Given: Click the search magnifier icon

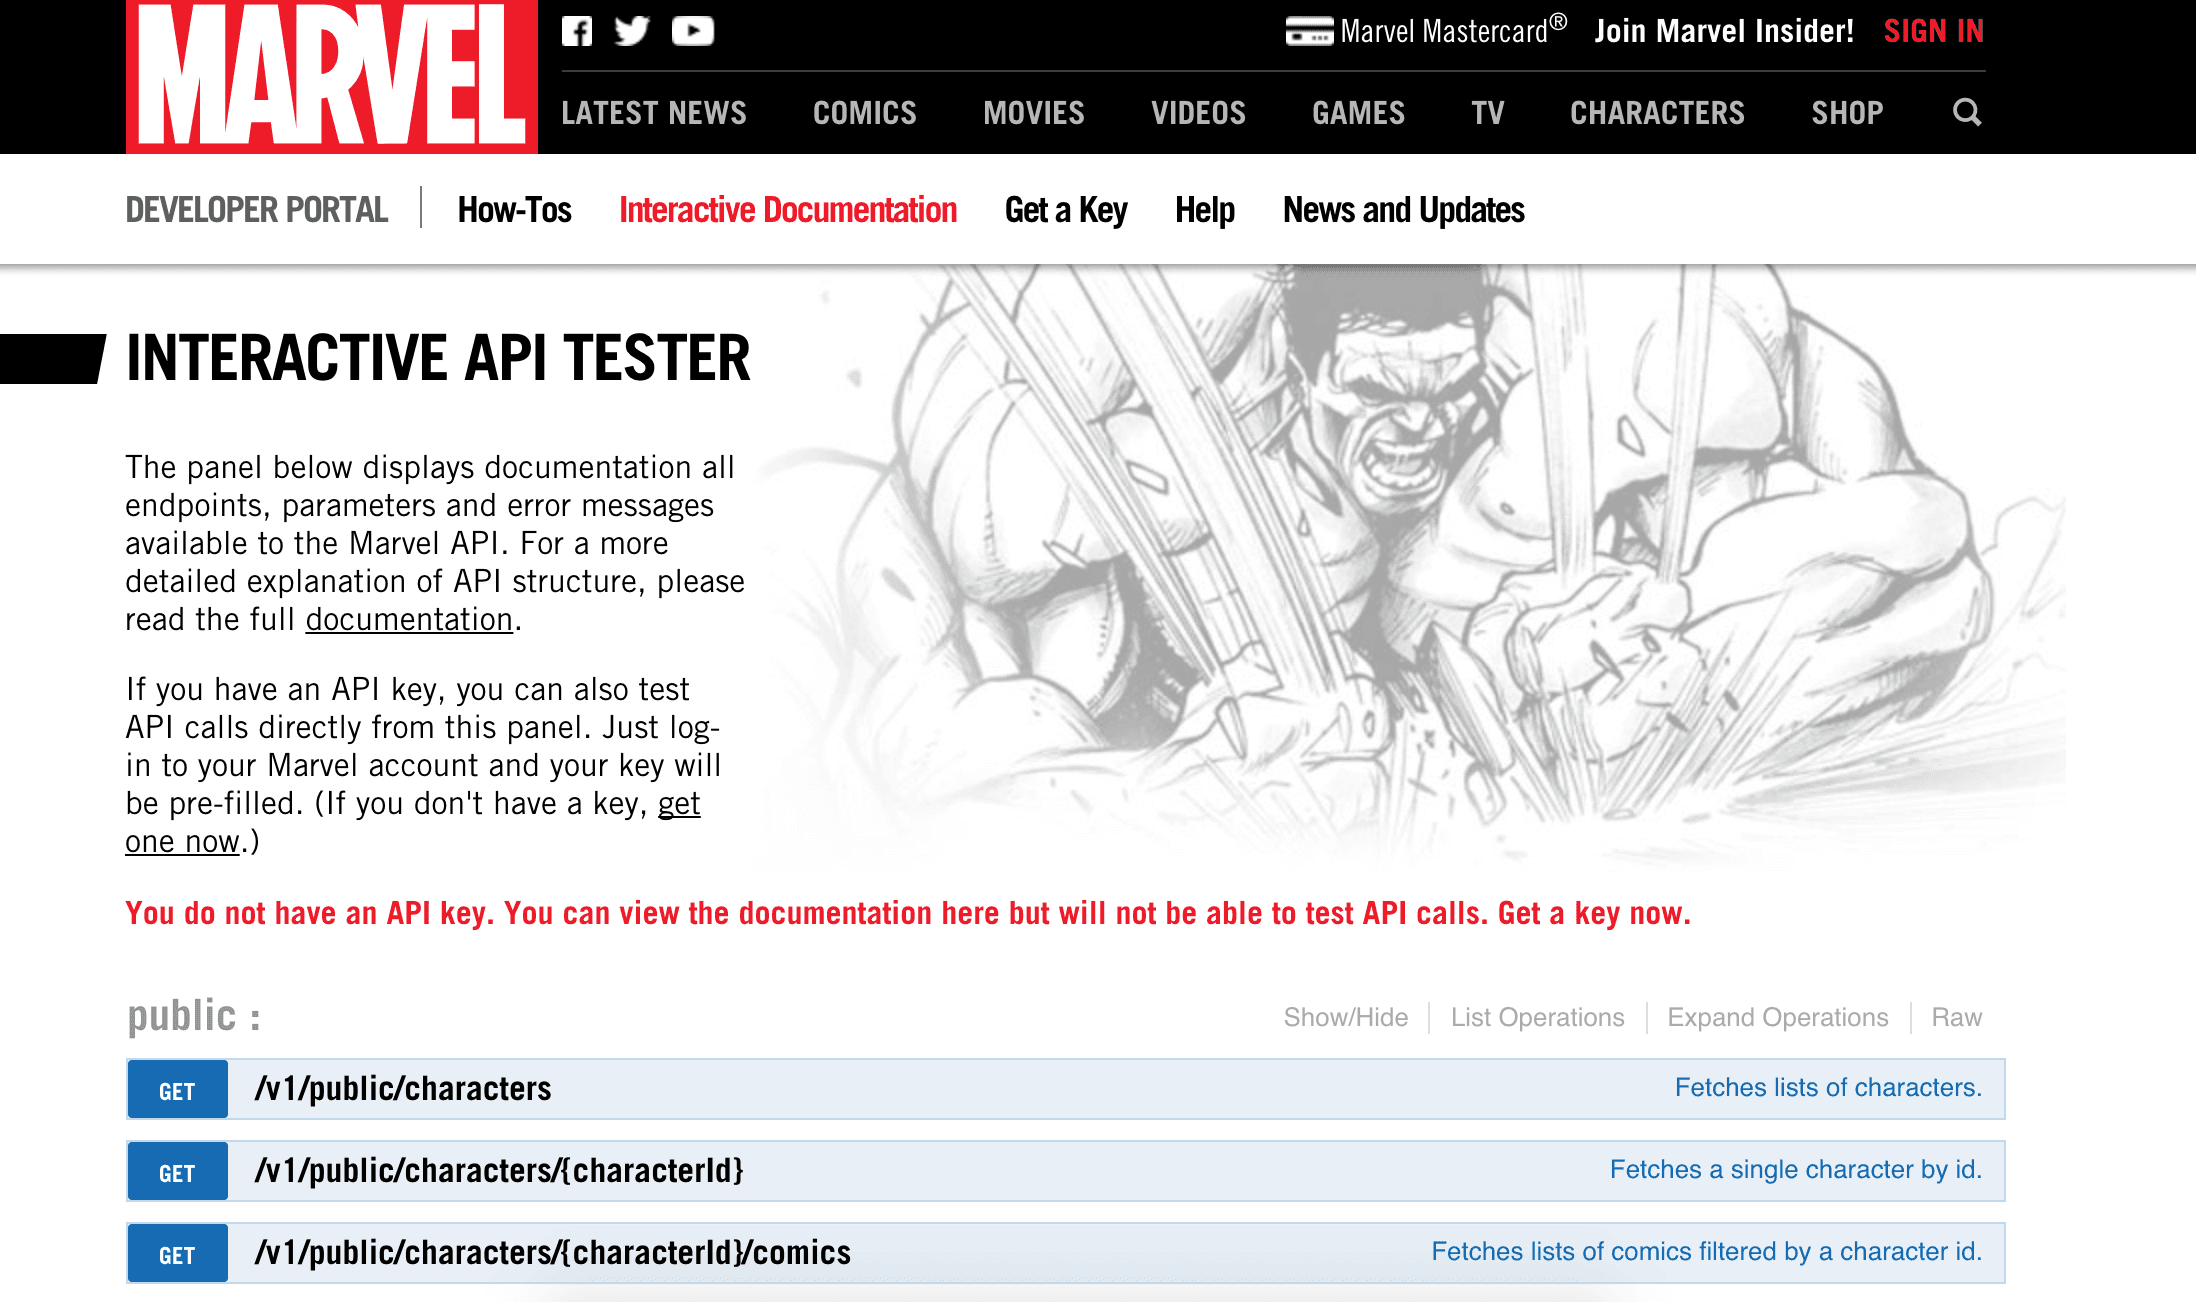Looking at the screenshot, I should pyautogui.click(x=1966, y=112).
